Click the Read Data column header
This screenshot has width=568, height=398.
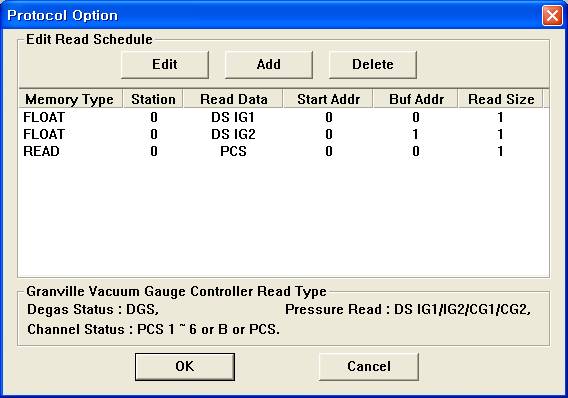(233, 99)
